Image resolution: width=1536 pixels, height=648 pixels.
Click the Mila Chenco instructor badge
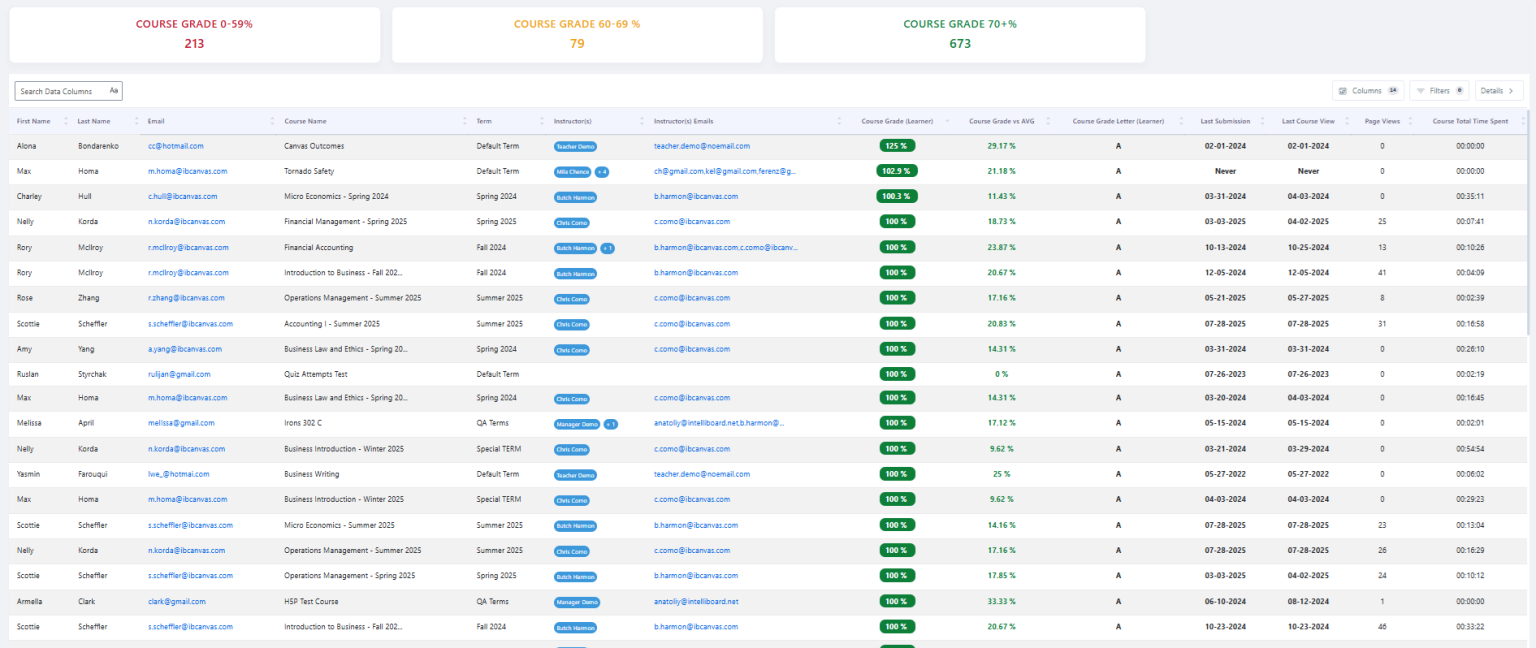(573, 172)
